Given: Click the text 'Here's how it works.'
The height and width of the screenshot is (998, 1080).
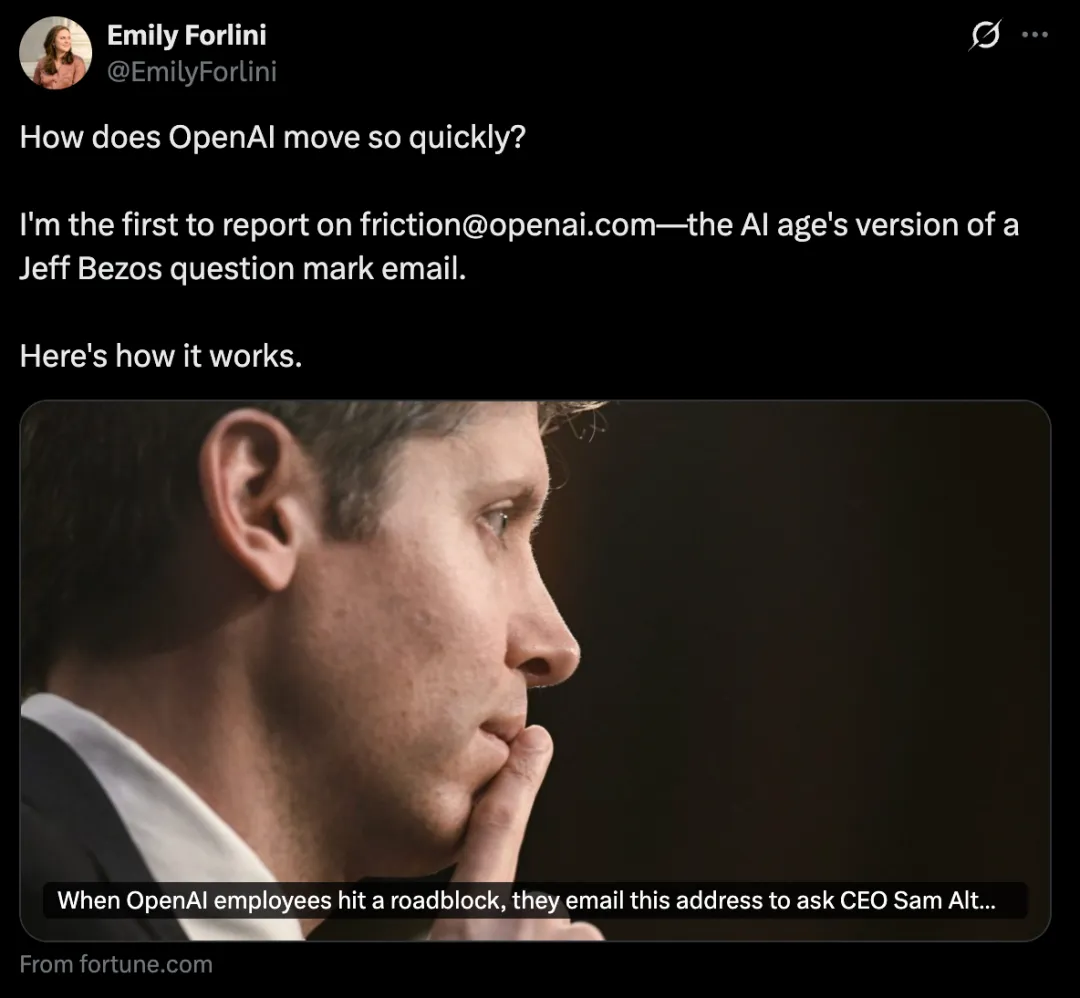Looking at the screenshot, I should pyautogui.click(x=161, y=356).
